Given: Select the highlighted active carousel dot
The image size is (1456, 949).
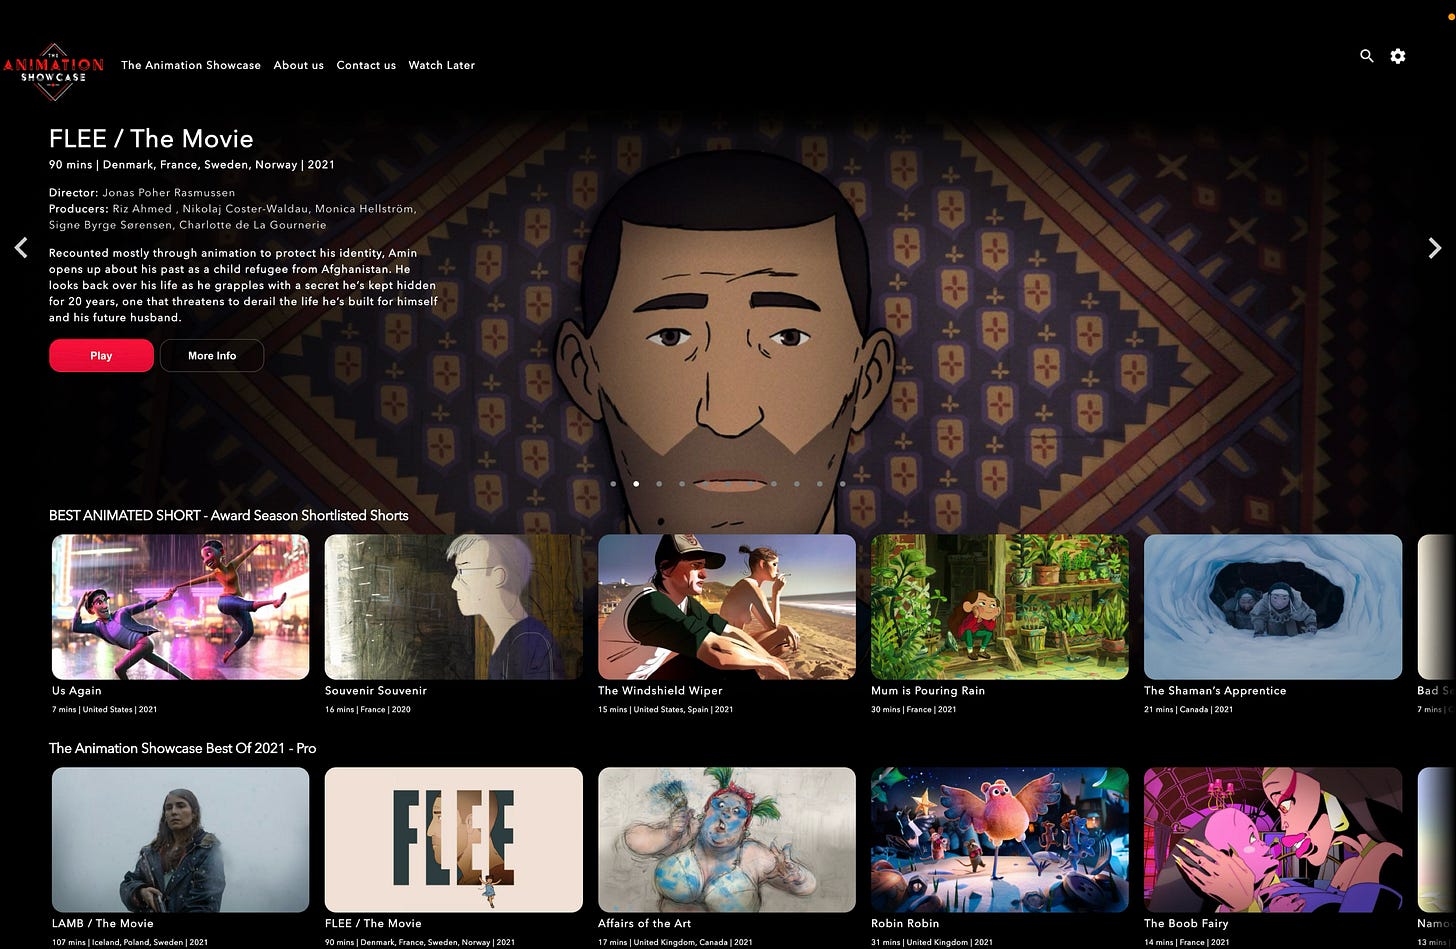Looking at the screenshot, I should [x=636, y=484].
